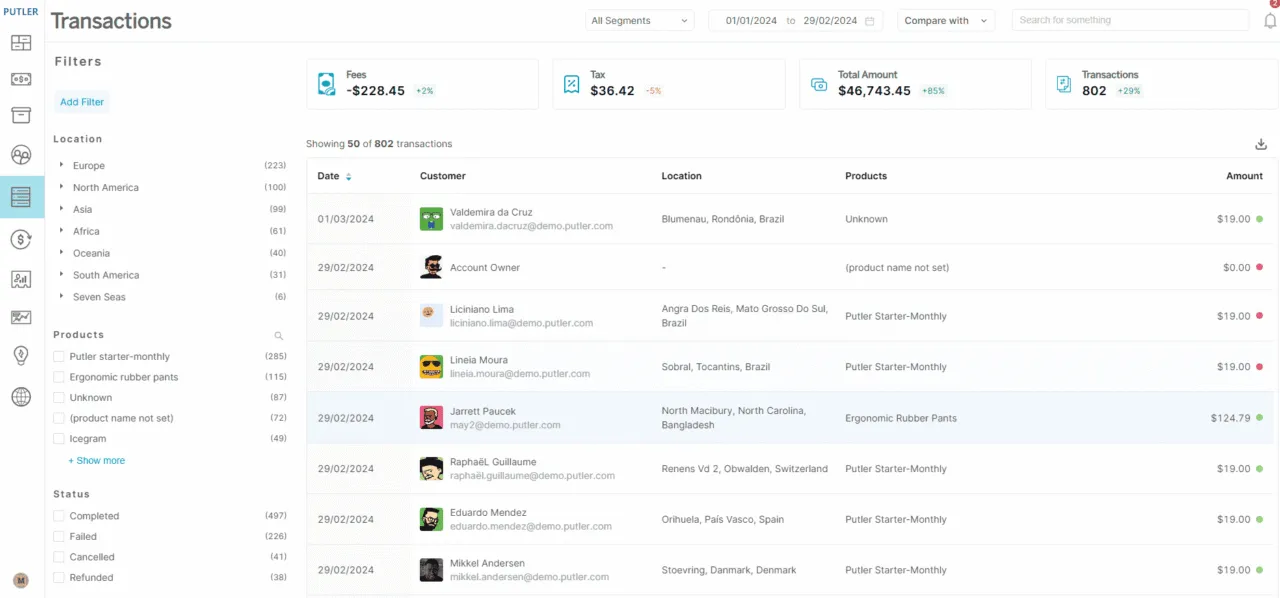Open the Insights lightbulb icon in sidebar

coord(21,355)
